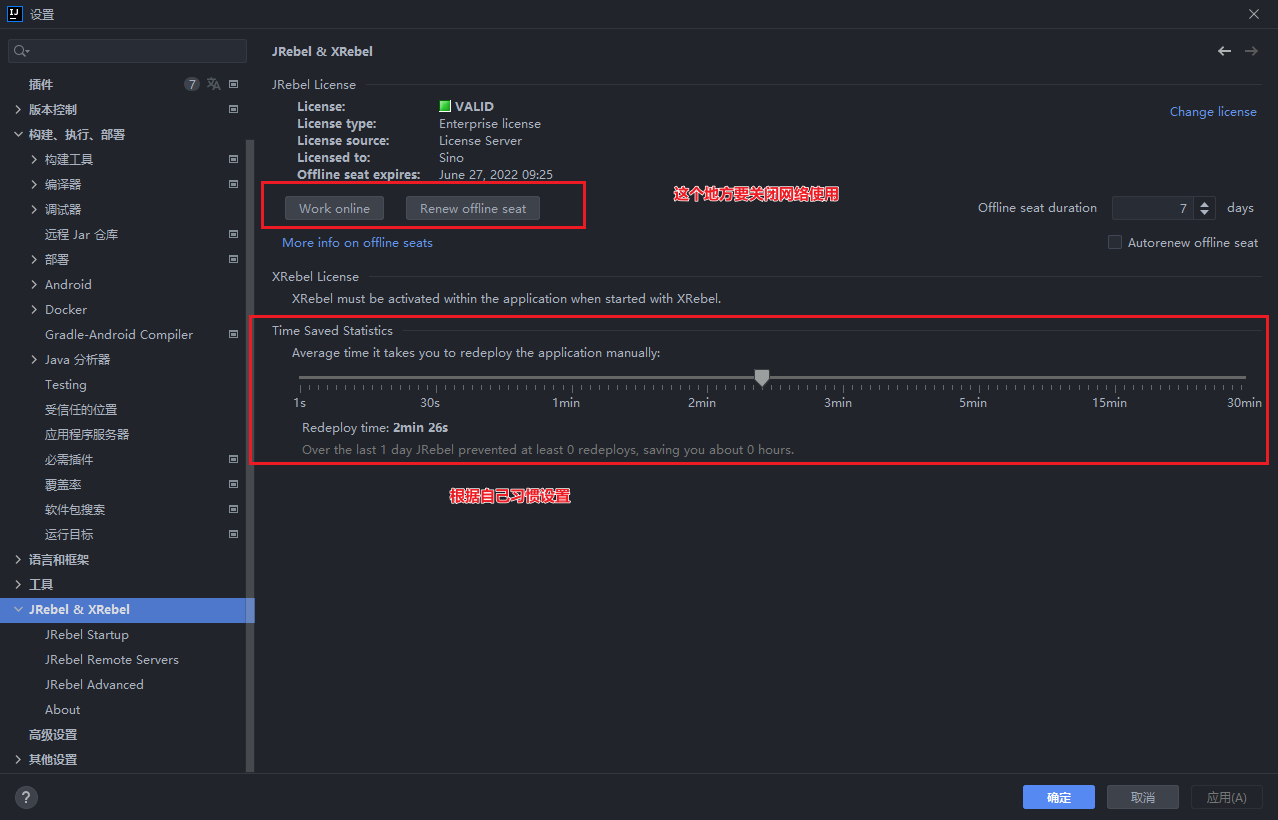Expand the Java 分析器 tree node
The image size is (1278, 820).
(34, 359)
